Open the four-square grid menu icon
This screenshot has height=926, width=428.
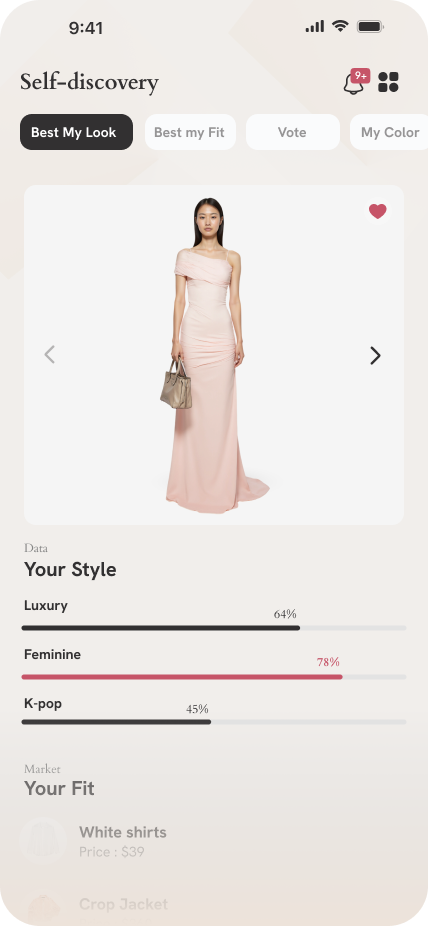click(388, 82)
